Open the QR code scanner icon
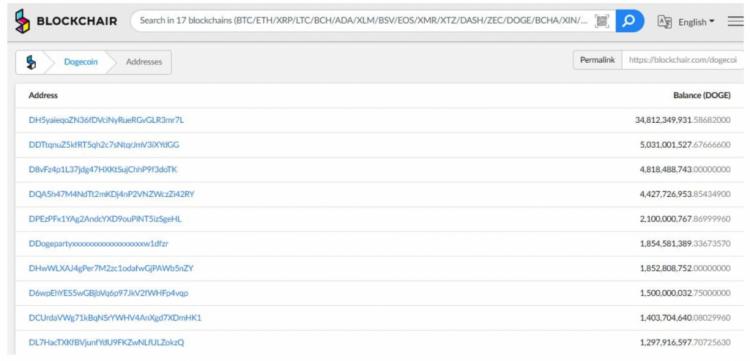The height and width of the screenshot is (361, 750). point(602,21)
